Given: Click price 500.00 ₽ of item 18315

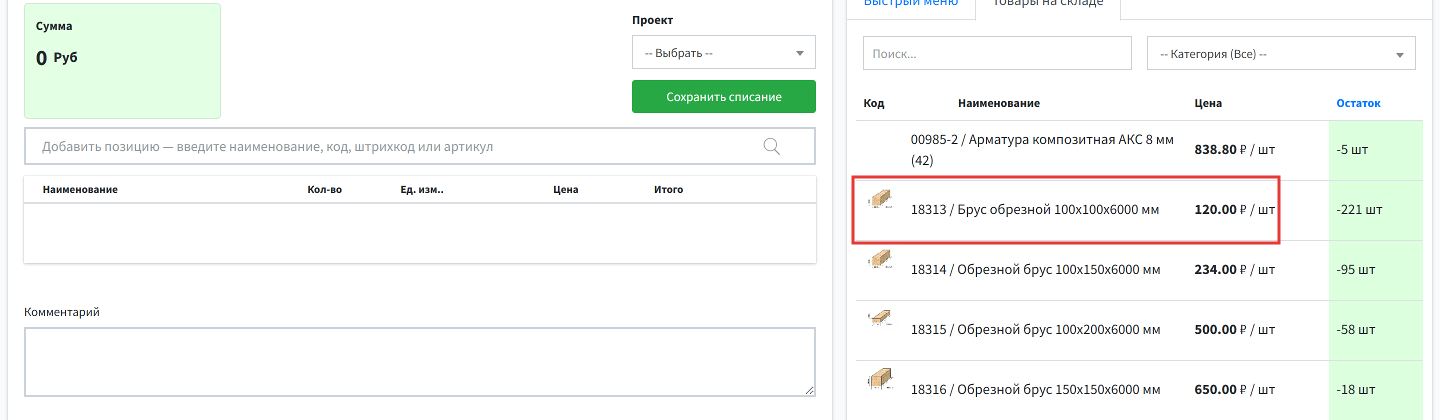Looking at the screenshot, I should point(1235,330).
